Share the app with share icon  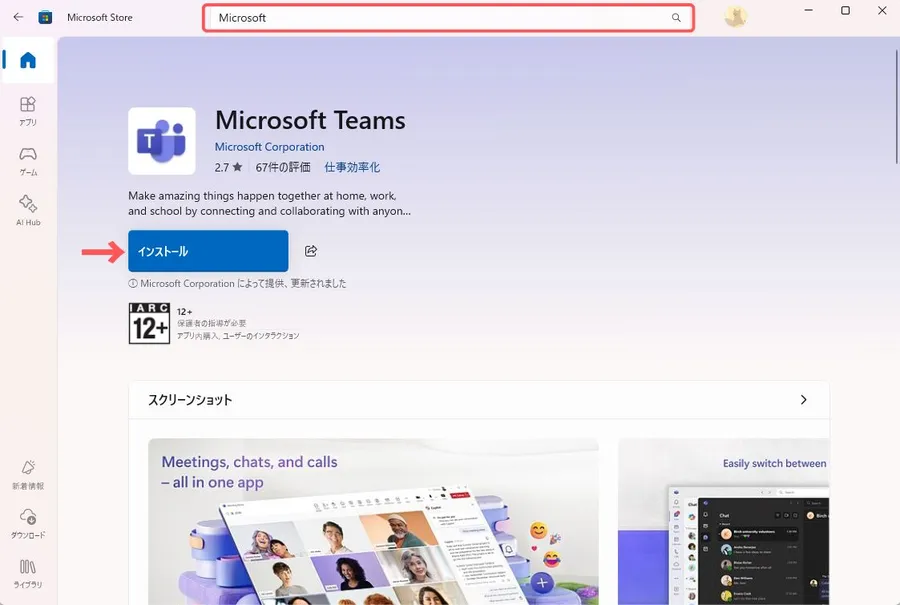pyautogui.click(x=311, y=251)
